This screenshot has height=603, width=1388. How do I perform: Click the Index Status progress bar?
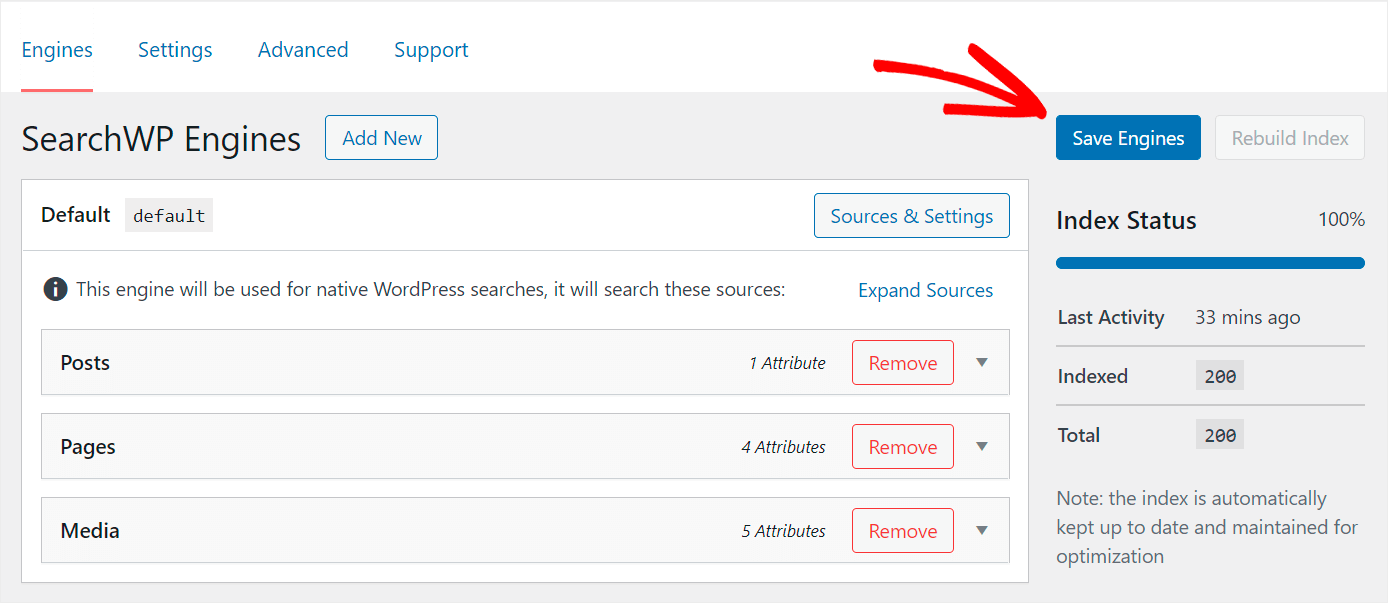coord(1210,263)
